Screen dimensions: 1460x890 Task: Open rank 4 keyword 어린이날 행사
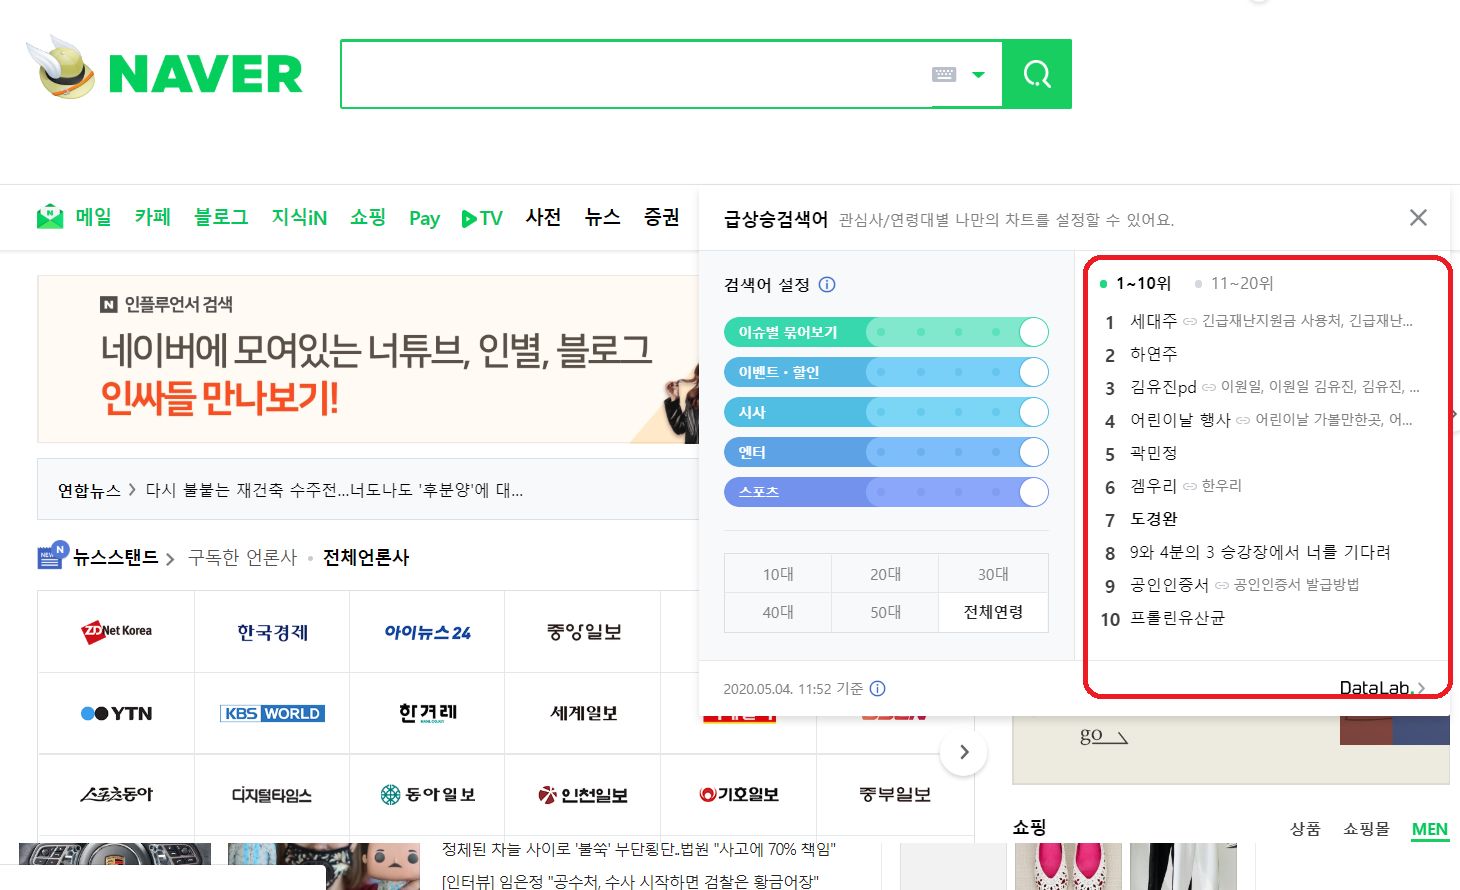pyautogui.click(x=1180, y=420)
